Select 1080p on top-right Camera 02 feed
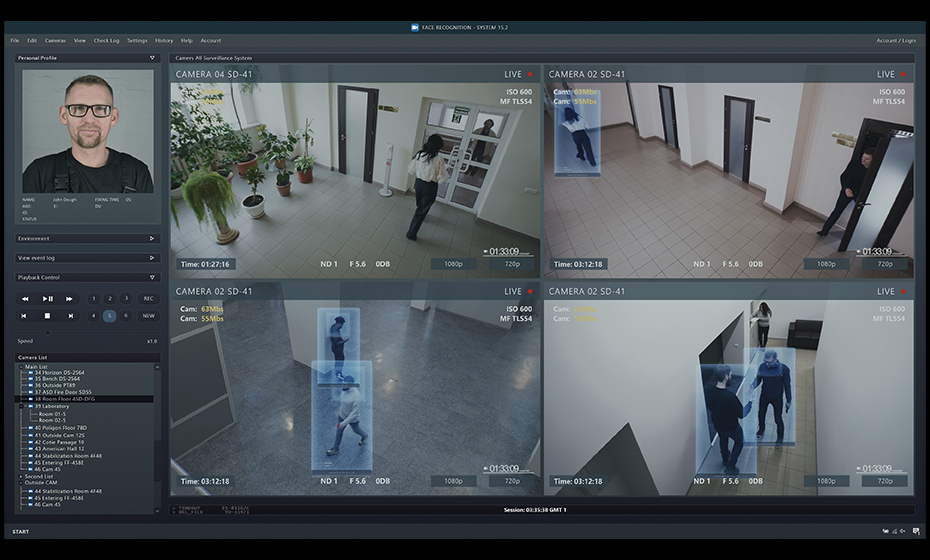 click(x=826, y=264)
